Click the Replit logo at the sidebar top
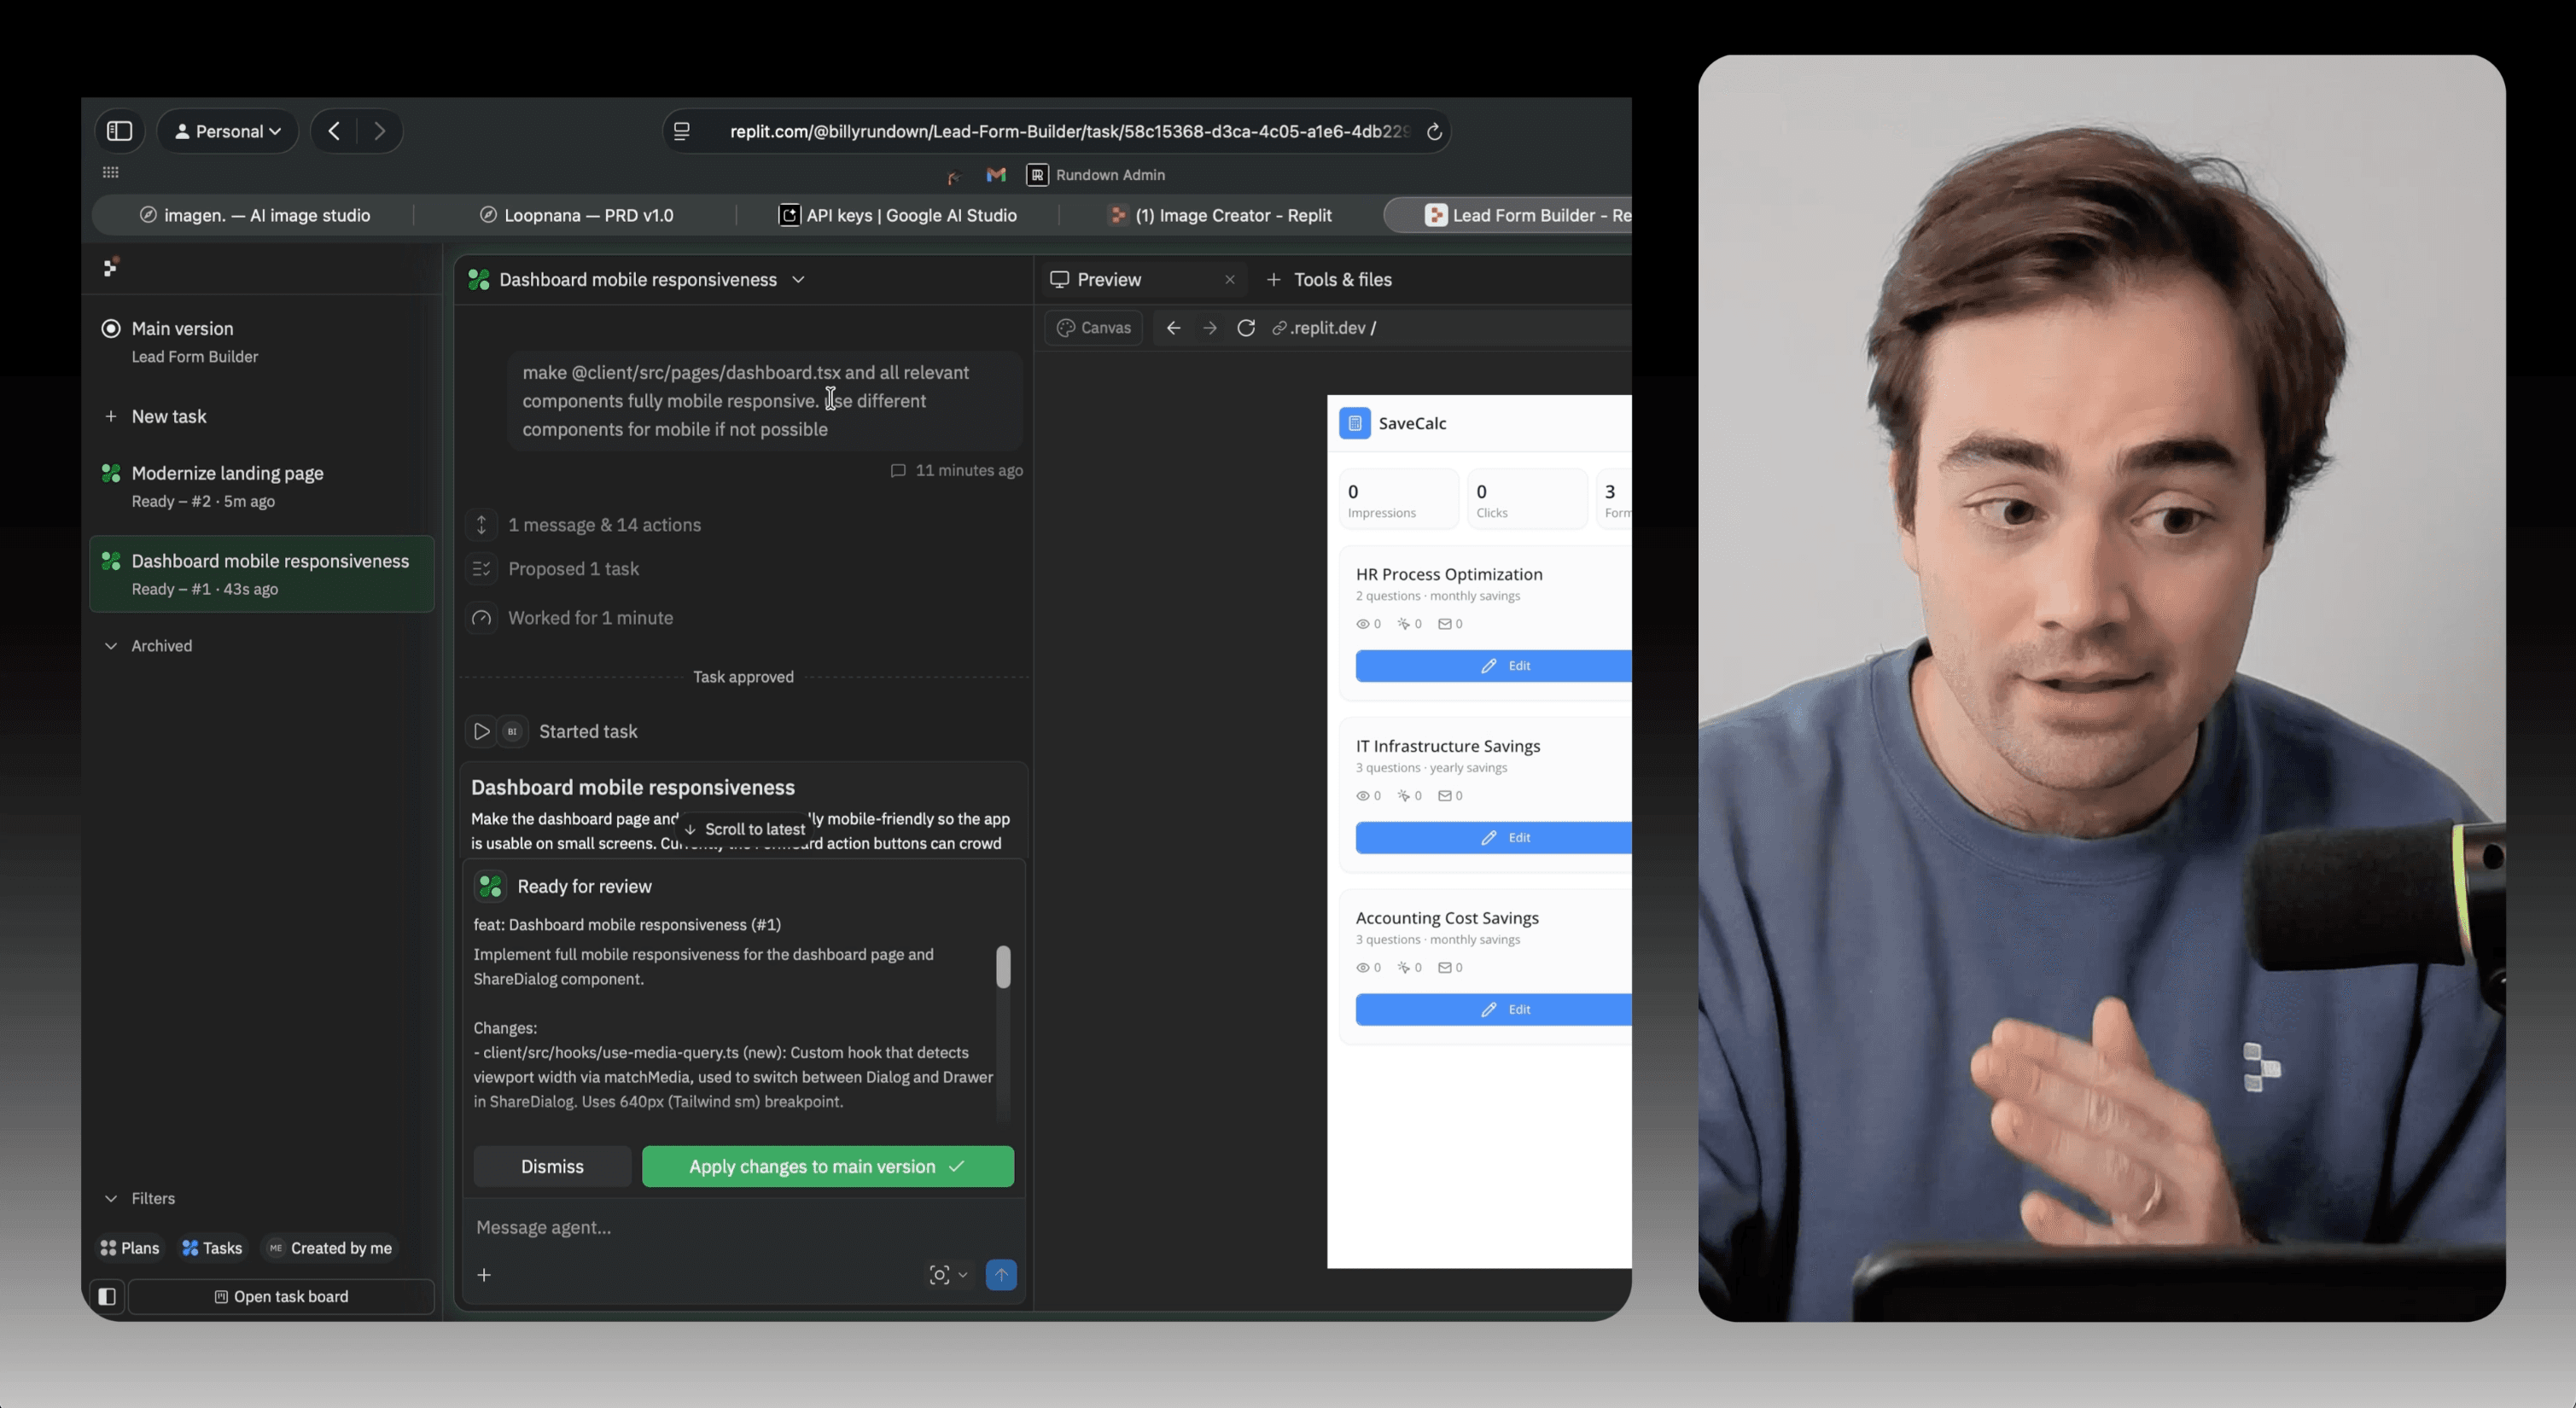This screenshot has width=2576, height=1408. point(111,266)
